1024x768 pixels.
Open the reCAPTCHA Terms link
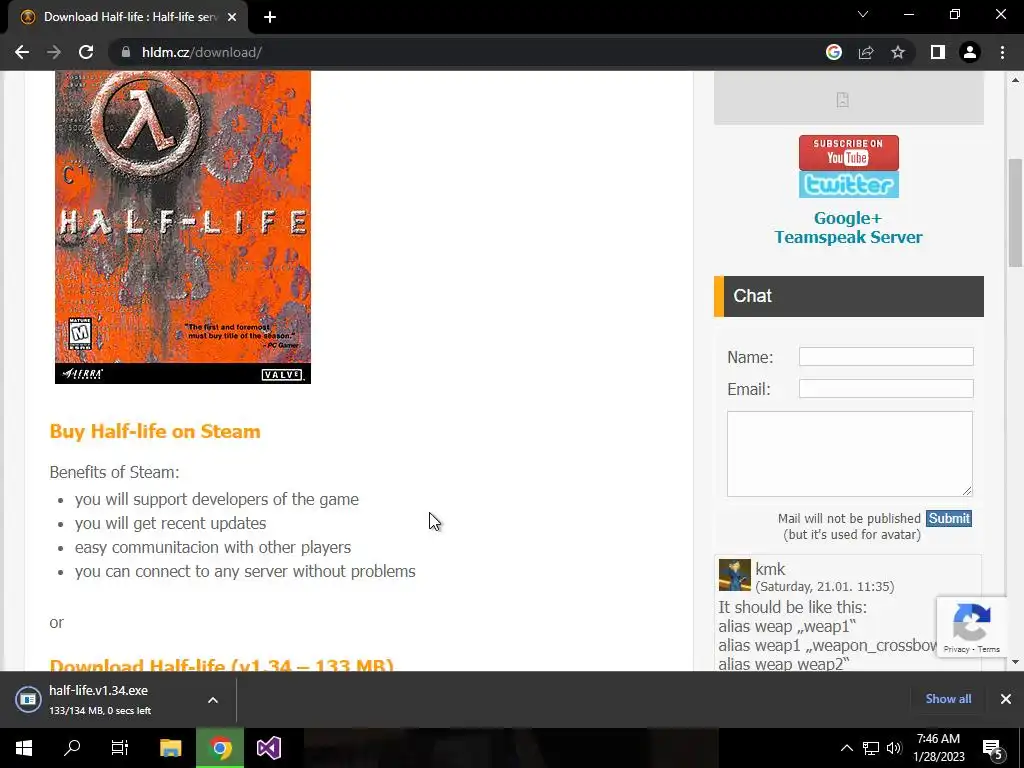(989, 649)
